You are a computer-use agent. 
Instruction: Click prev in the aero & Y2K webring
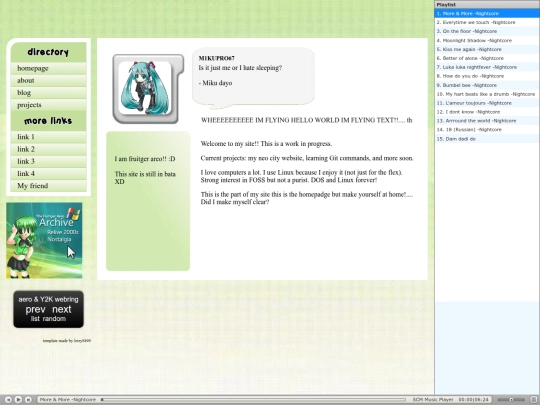(x=35, y=309)
